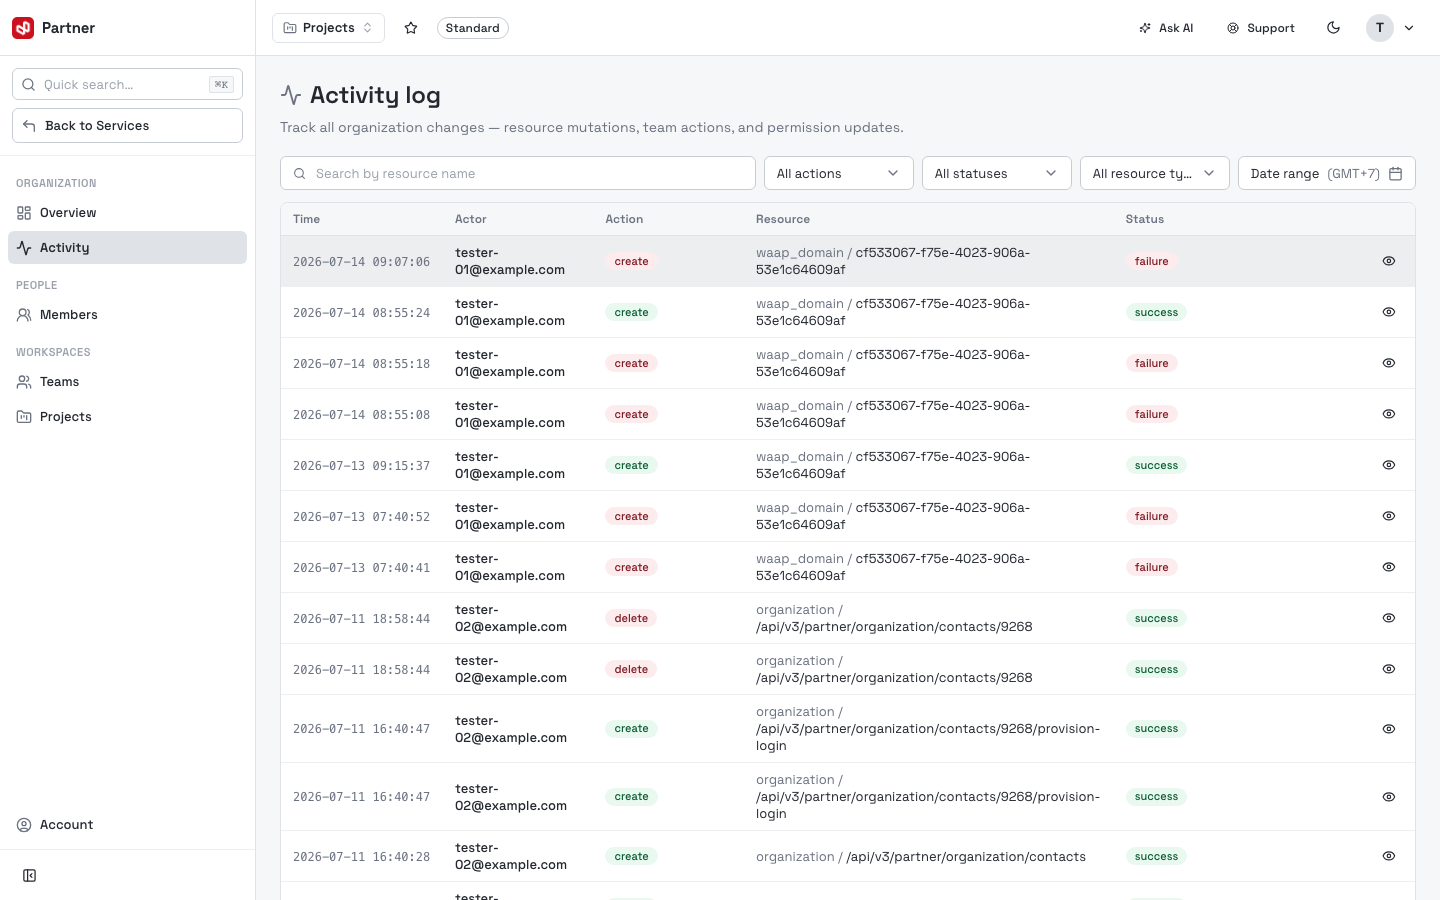
Task: View details of 2026-07-14 08:55:08 entry
Action: pos(1389,414)
